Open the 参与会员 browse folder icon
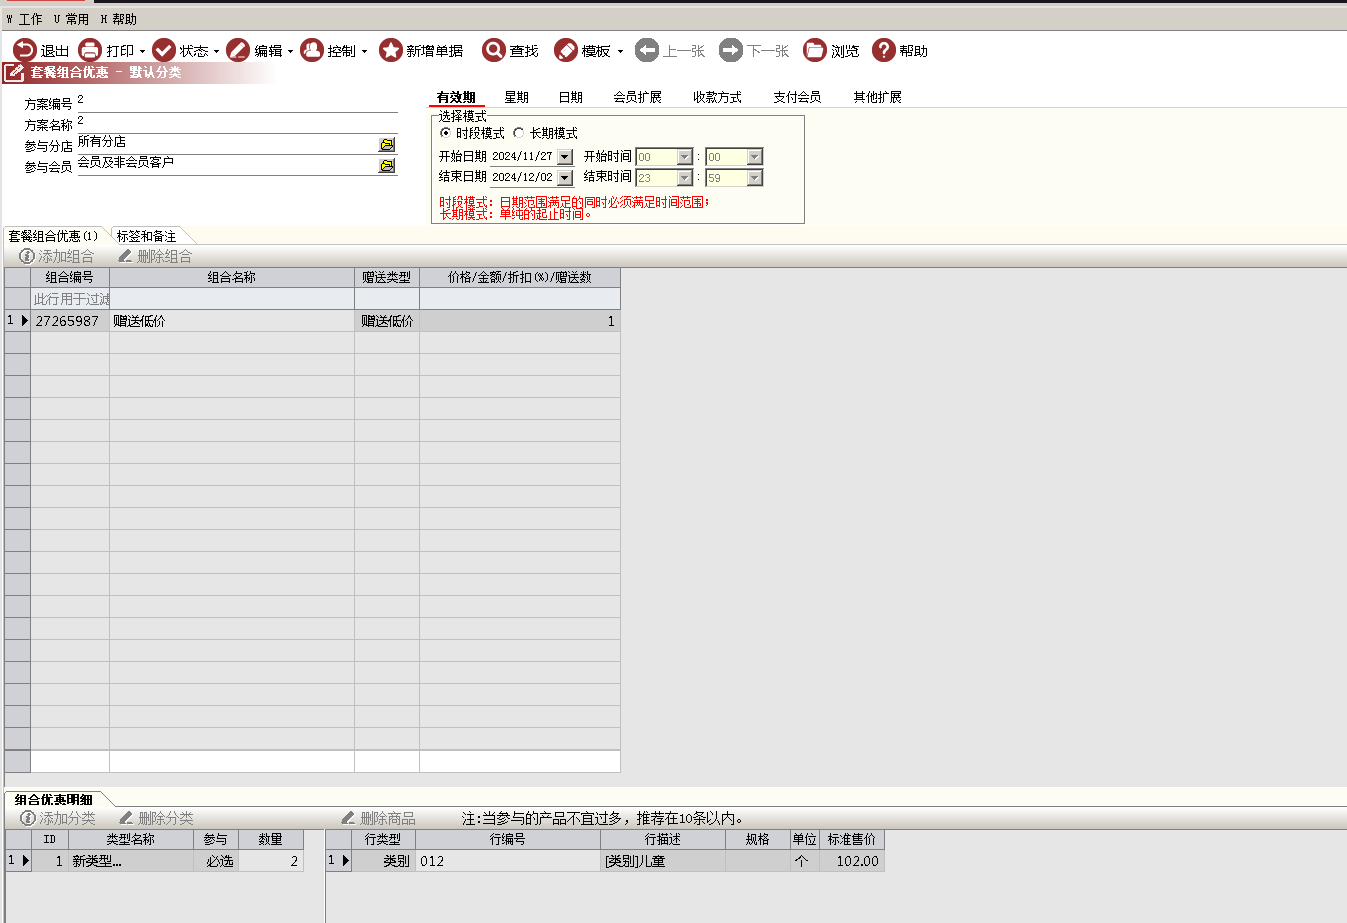1347x923 pixels. coord(387,166)
